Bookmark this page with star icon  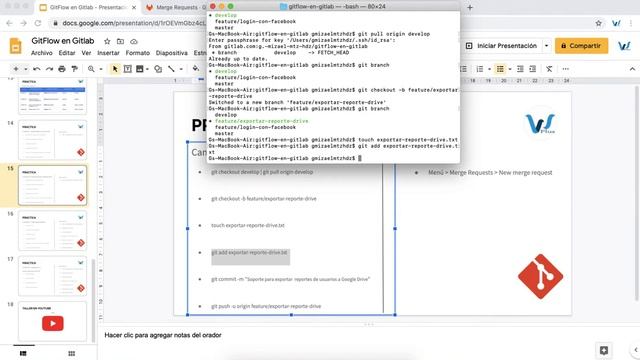point(598,23)
